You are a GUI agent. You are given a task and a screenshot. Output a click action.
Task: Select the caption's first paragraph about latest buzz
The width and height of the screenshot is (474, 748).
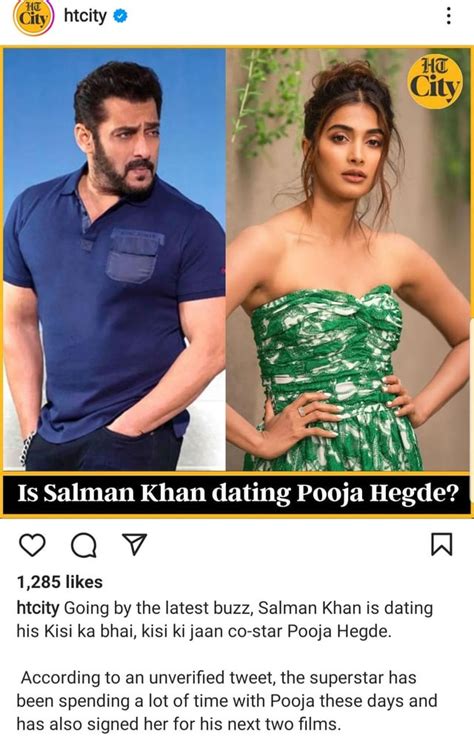pyautogui.click(x=225, y=620)
